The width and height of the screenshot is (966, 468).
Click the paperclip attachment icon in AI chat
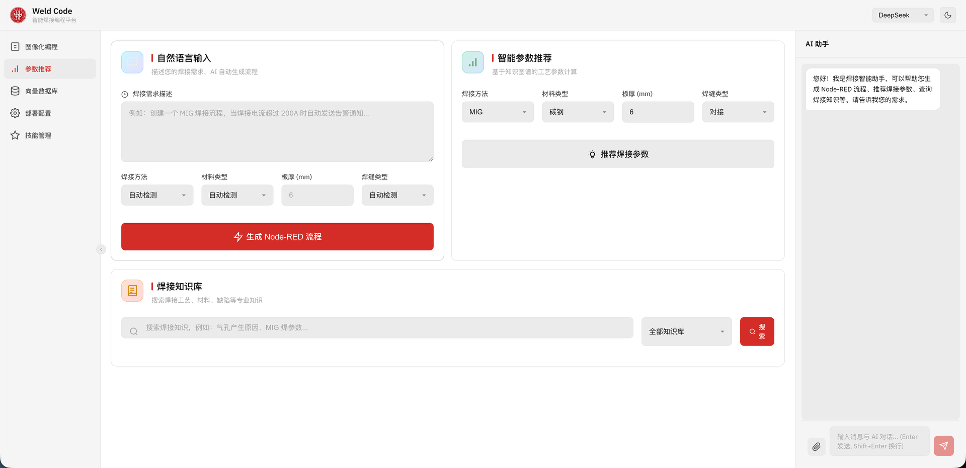tap(816, 446)
